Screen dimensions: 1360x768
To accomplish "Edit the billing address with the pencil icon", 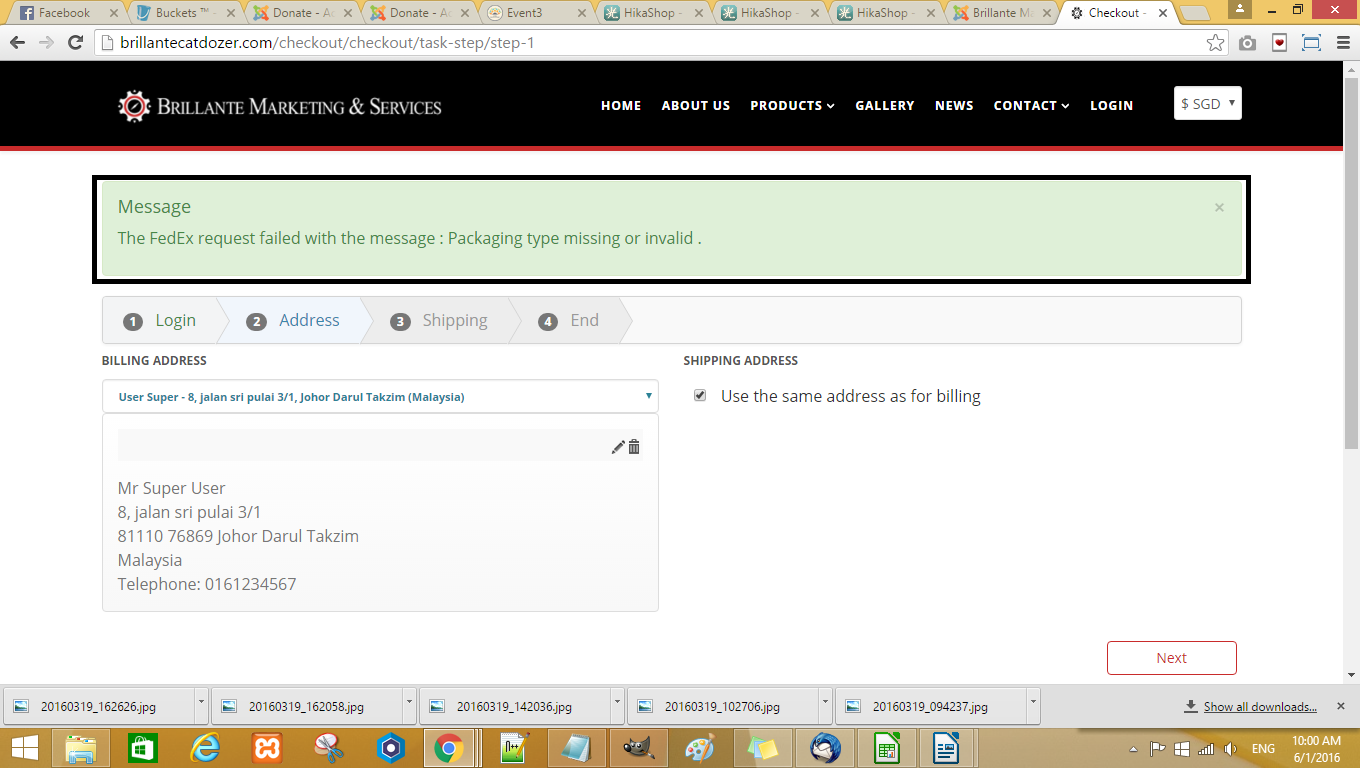I will tap(618, 447).
